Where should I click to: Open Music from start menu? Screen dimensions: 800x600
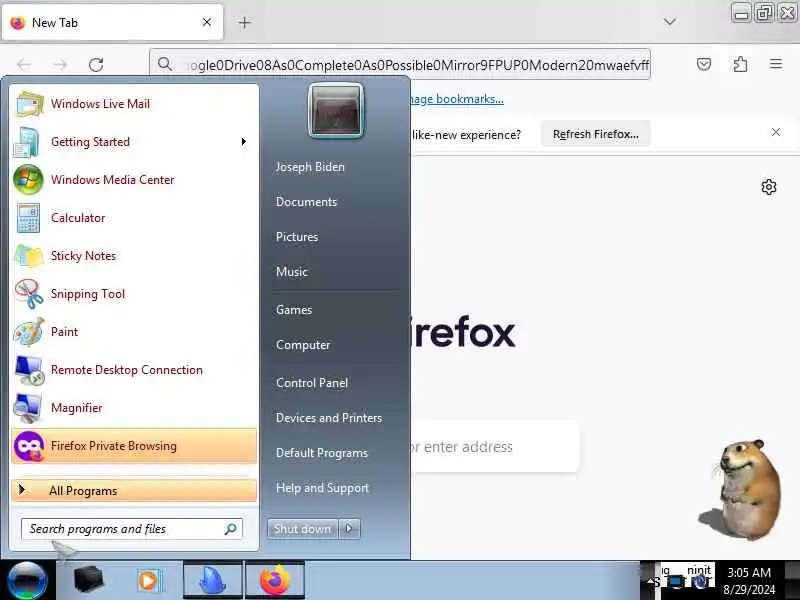(292, 272)
